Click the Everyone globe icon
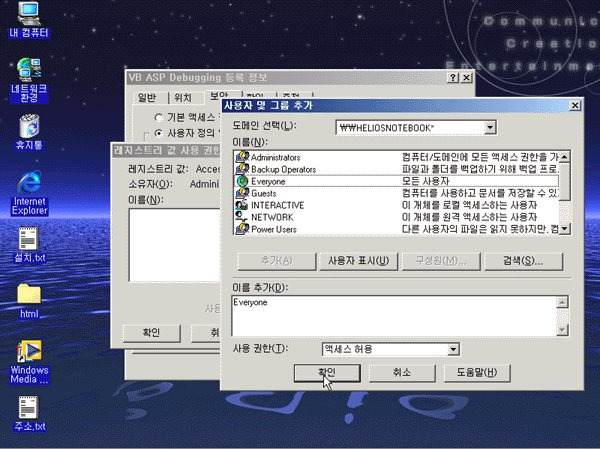The height and width of the screenshot is (450, 600). [242, 181]
